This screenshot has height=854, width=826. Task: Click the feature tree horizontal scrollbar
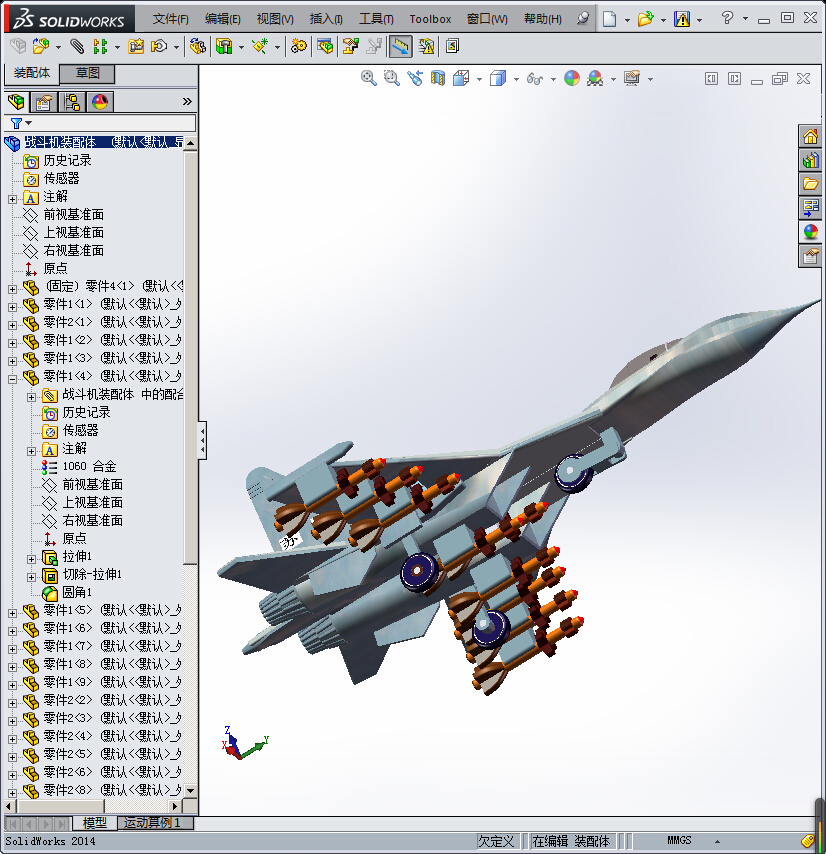pos(60,806)
